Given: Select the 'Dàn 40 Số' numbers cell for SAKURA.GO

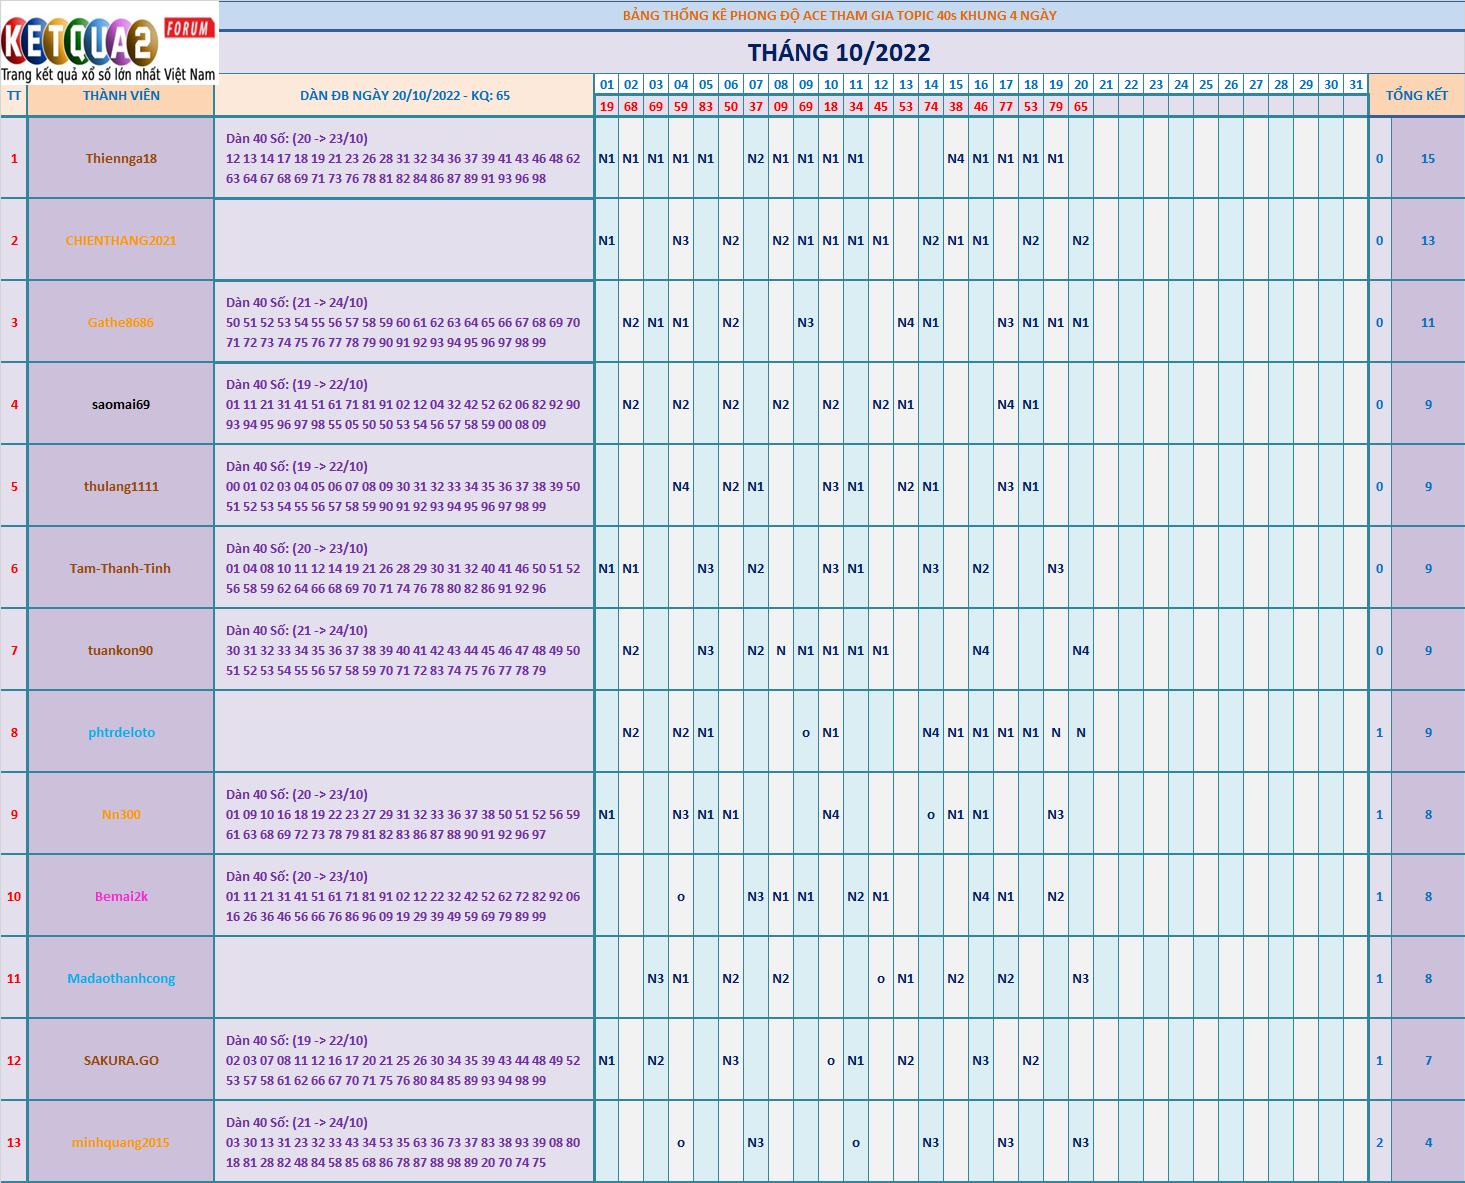Looking at the screenshot, I should 404,1060.
